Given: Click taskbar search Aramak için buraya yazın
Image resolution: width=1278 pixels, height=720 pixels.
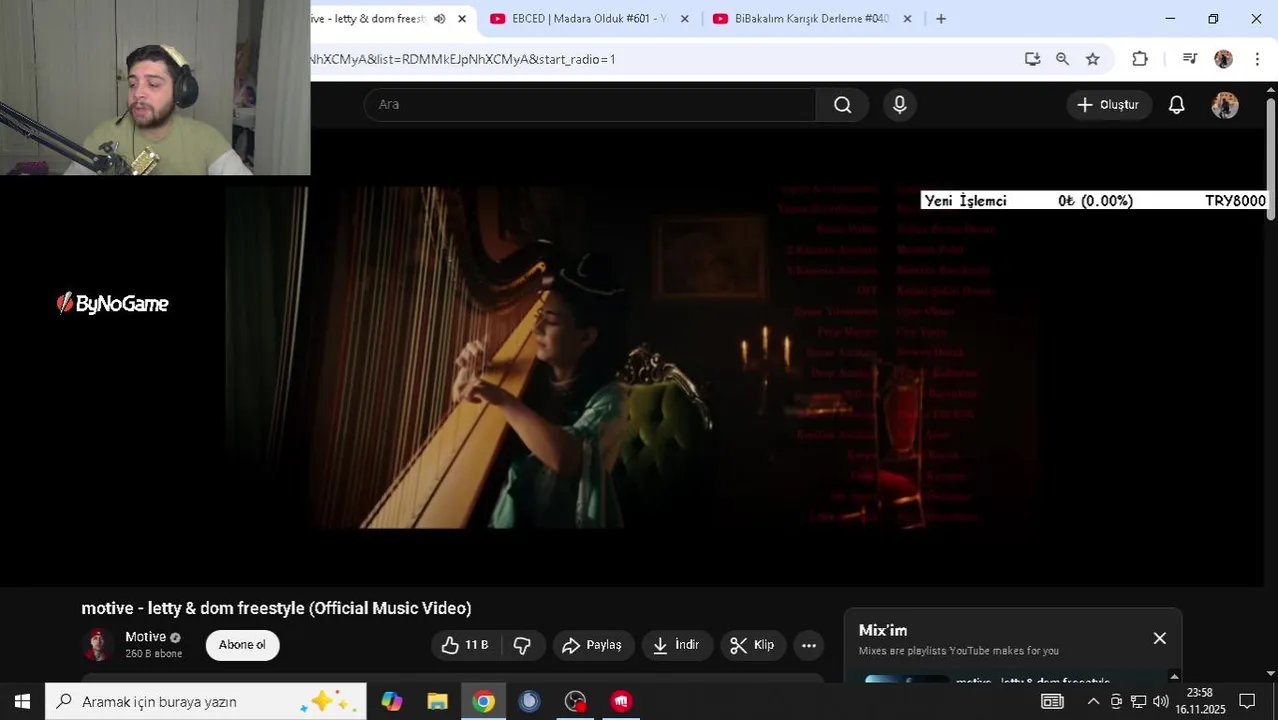Looking at the screenshot, I should 206,701.
